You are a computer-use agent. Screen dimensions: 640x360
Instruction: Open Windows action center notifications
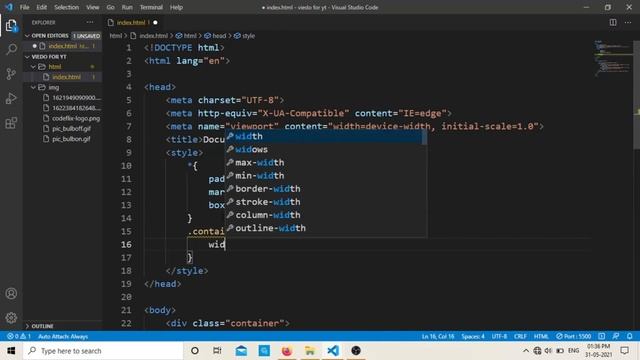tap(624, 351)
